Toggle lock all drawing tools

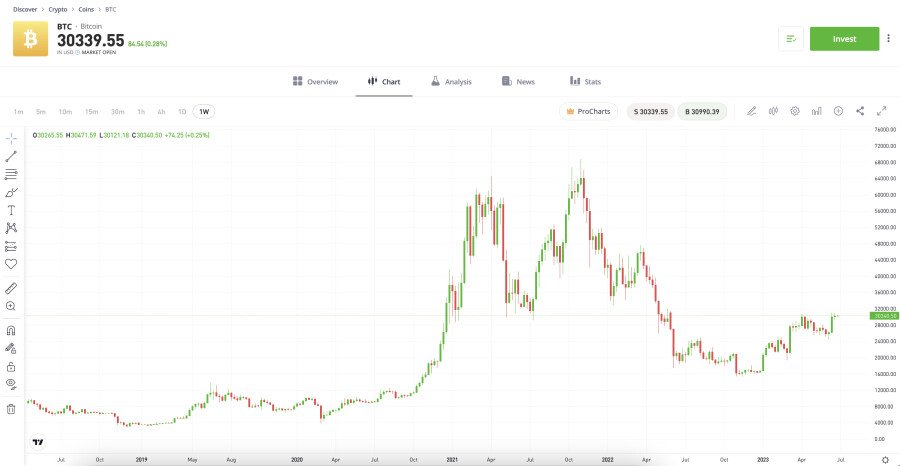click(11, 366)
